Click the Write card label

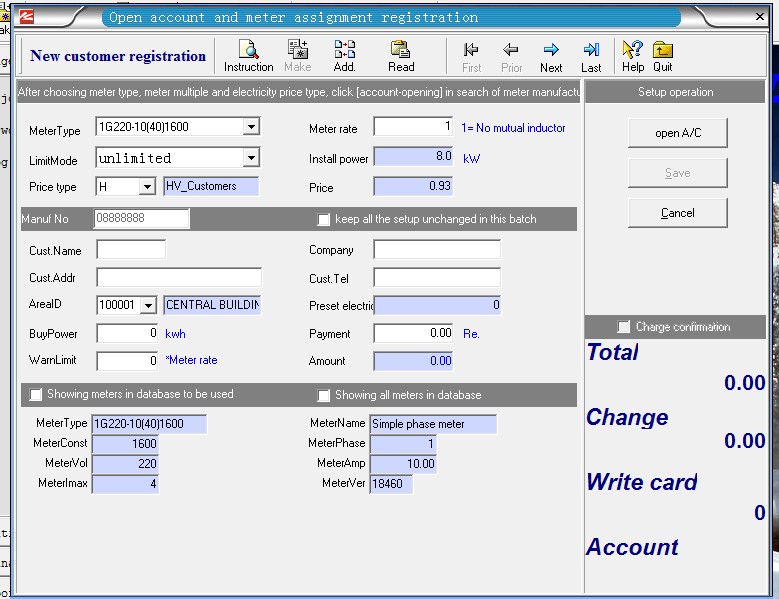(641, 482)
